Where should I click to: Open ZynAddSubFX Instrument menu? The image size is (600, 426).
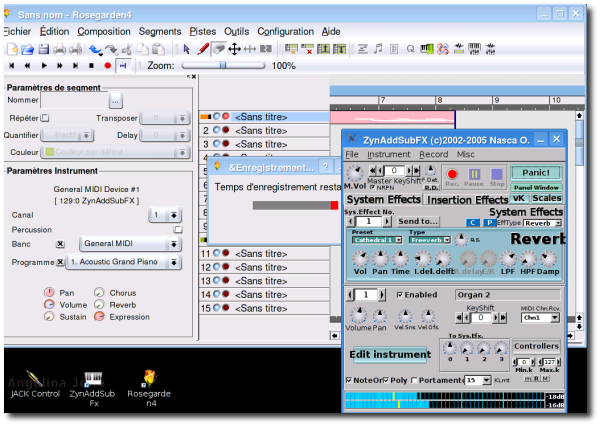pyautogui.click(x=389, y=154)
